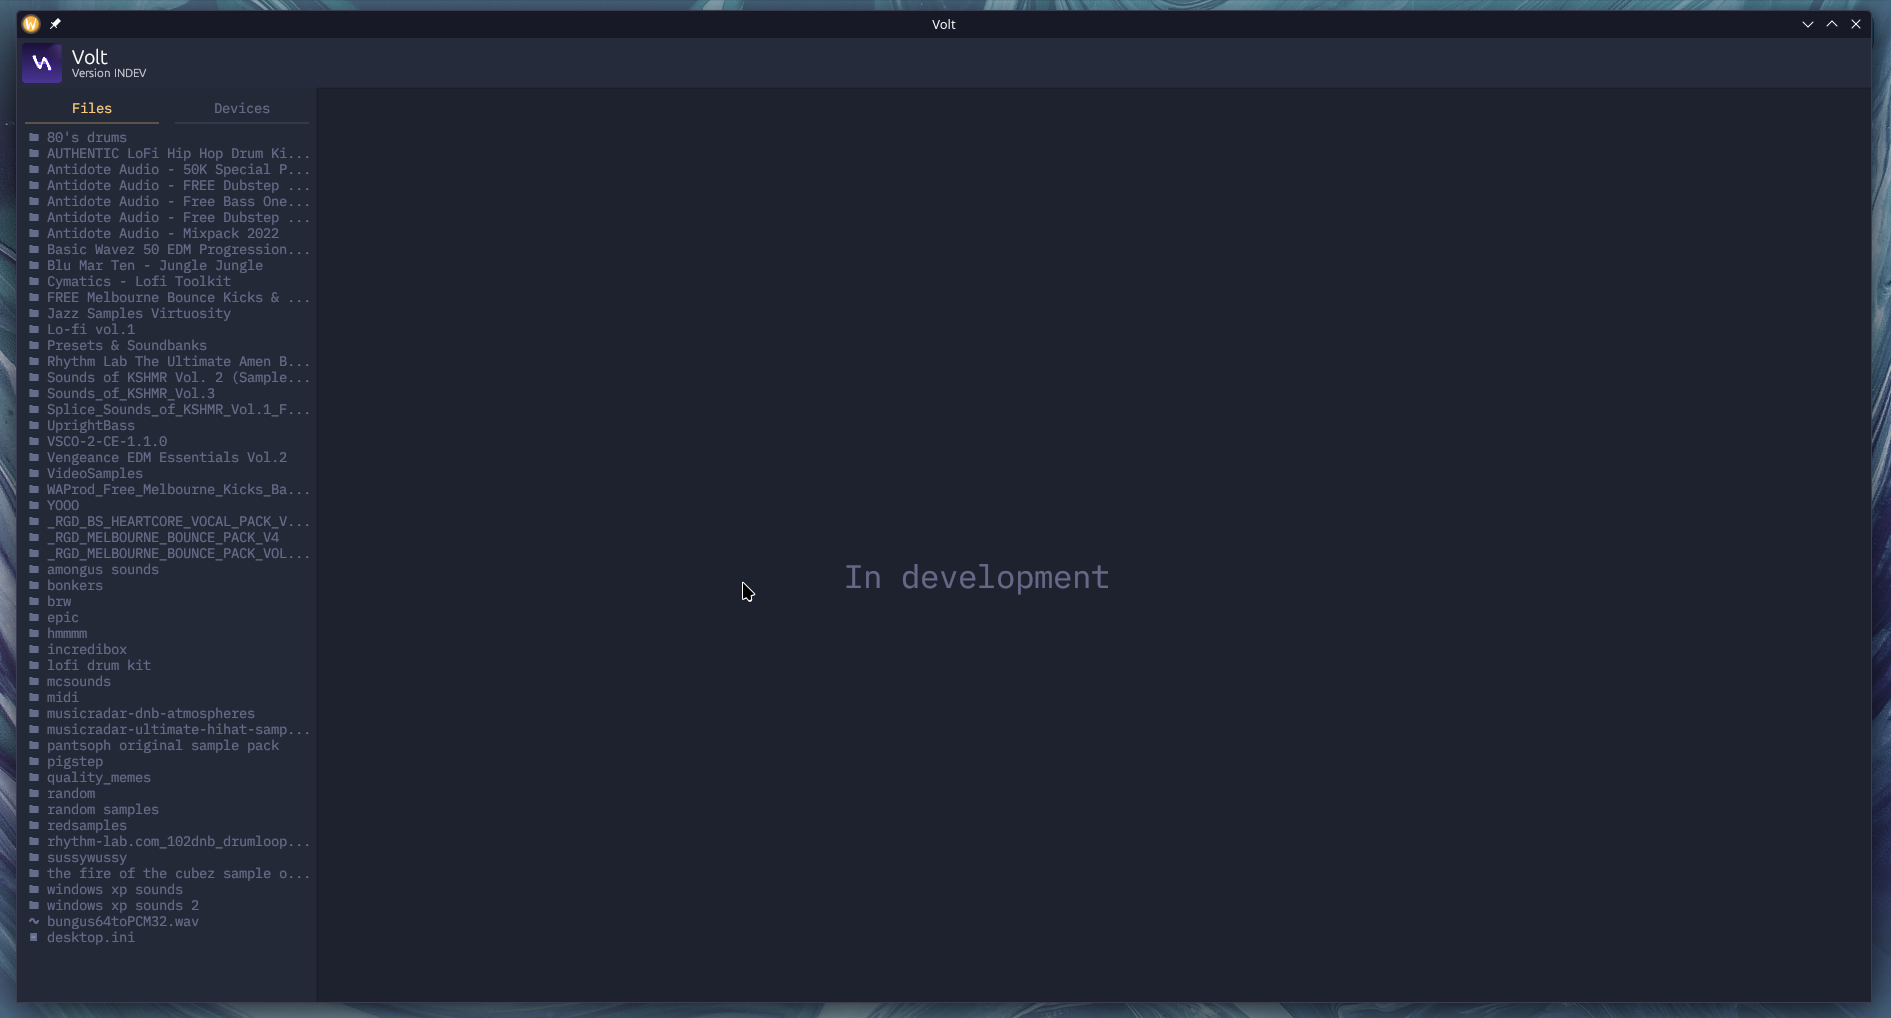The image size is (1891, 1018).
Task: Click folder icon beside brw
Action: click(x=34, y=601)
